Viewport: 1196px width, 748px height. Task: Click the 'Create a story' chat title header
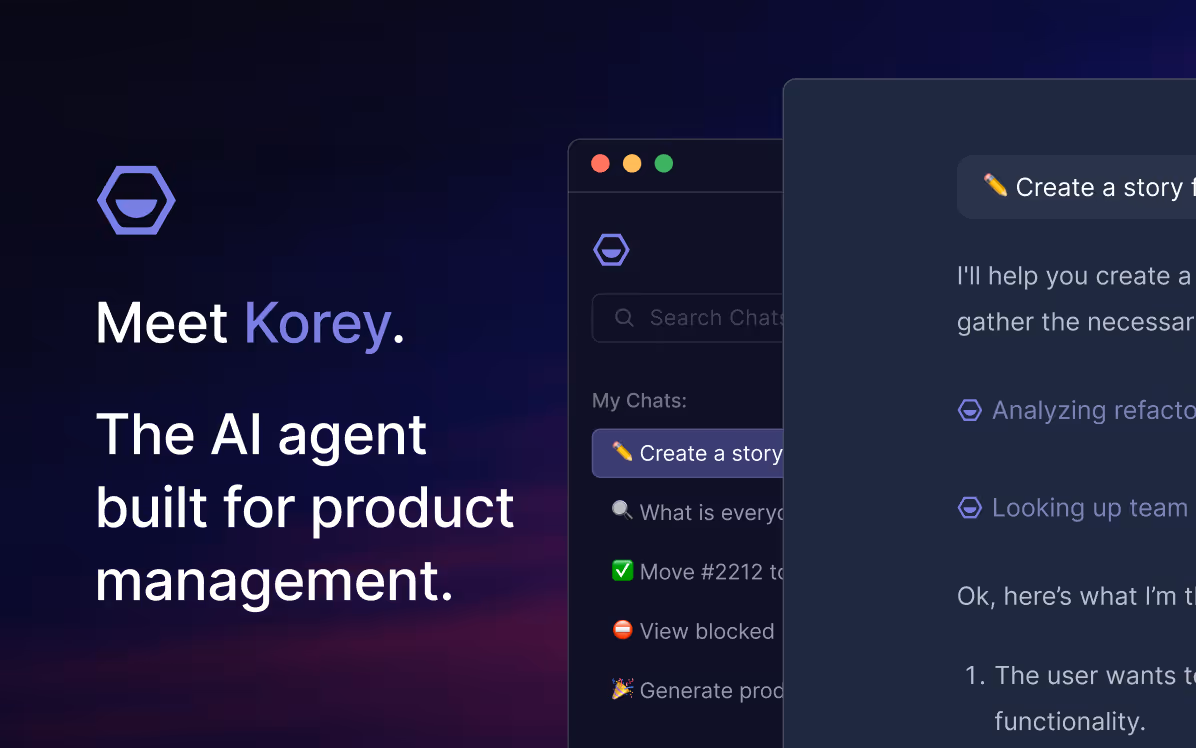tap(1076, 188)
